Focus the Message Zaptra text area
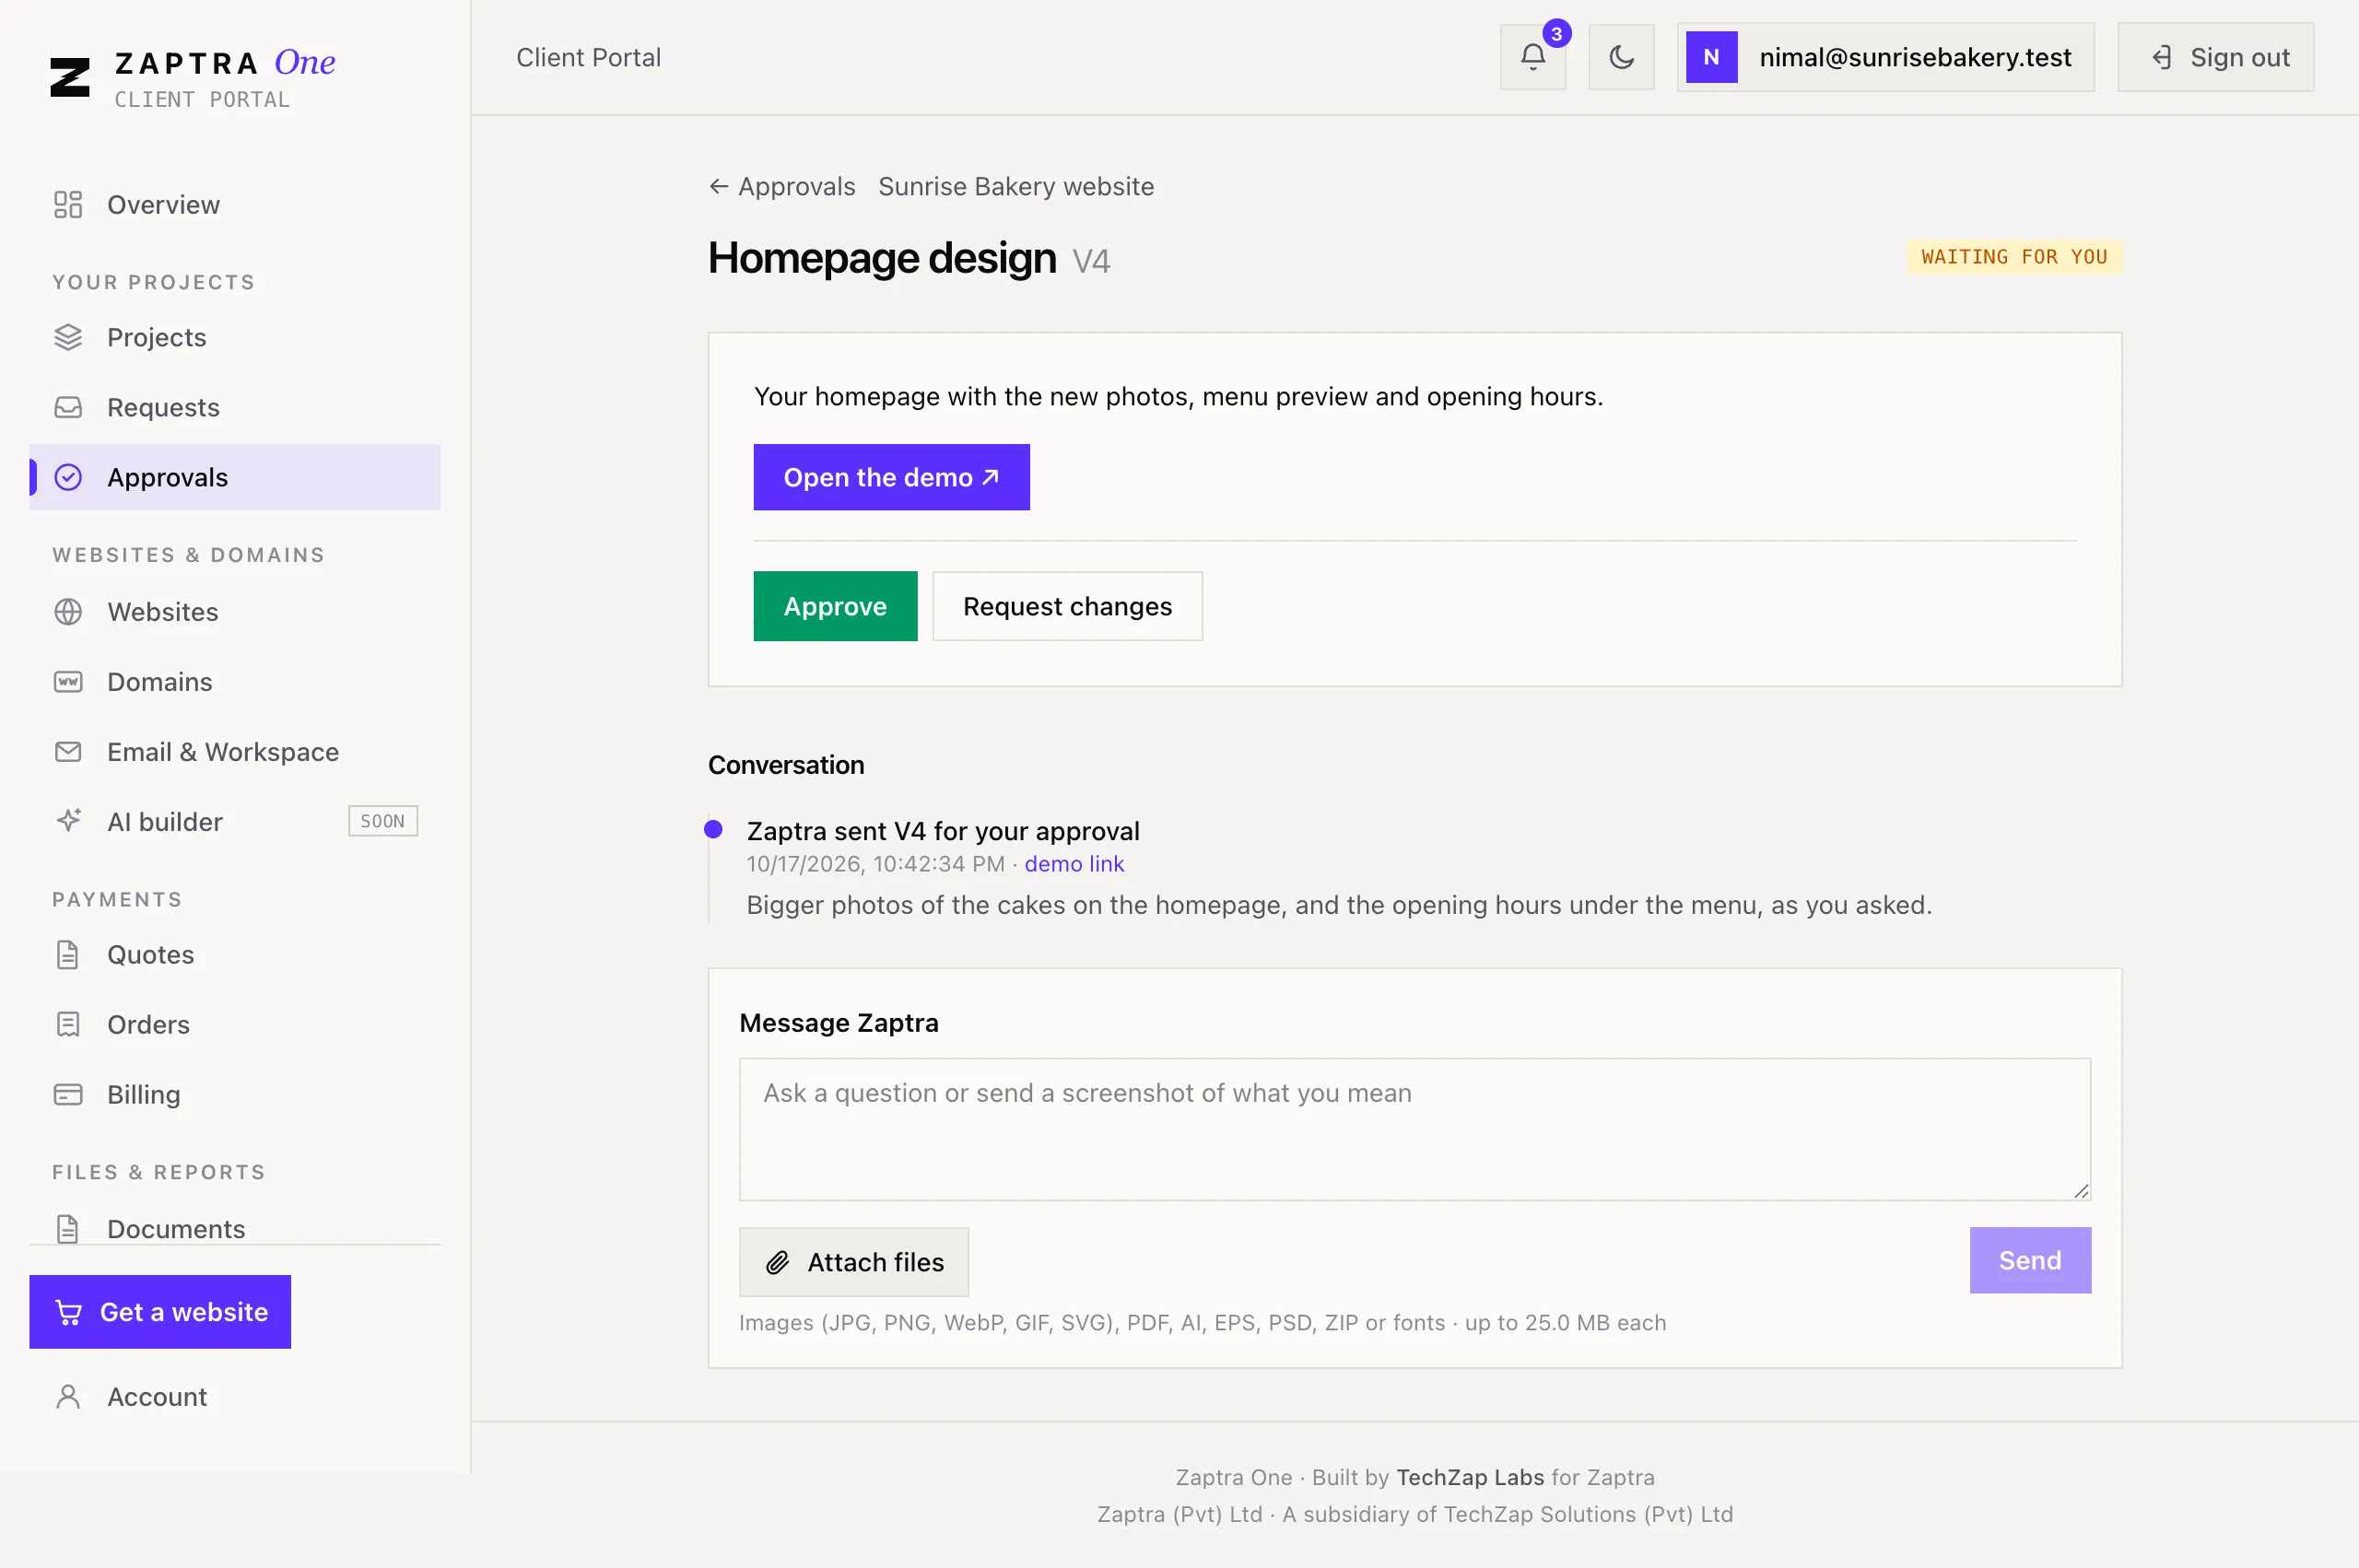This screenshot has width=2359, height=1568. click(x=1414, y=1129)
